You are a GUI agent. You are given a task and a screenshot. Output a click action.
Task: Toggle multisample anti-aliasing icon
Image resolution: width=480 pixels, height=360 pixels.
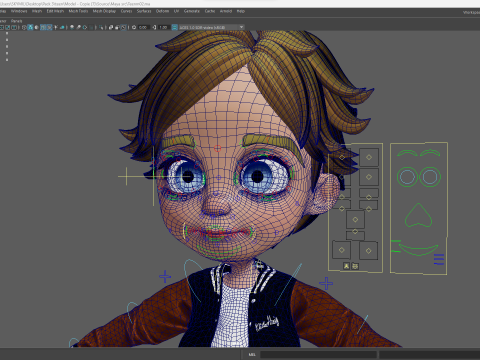click(x=85, y=27)
